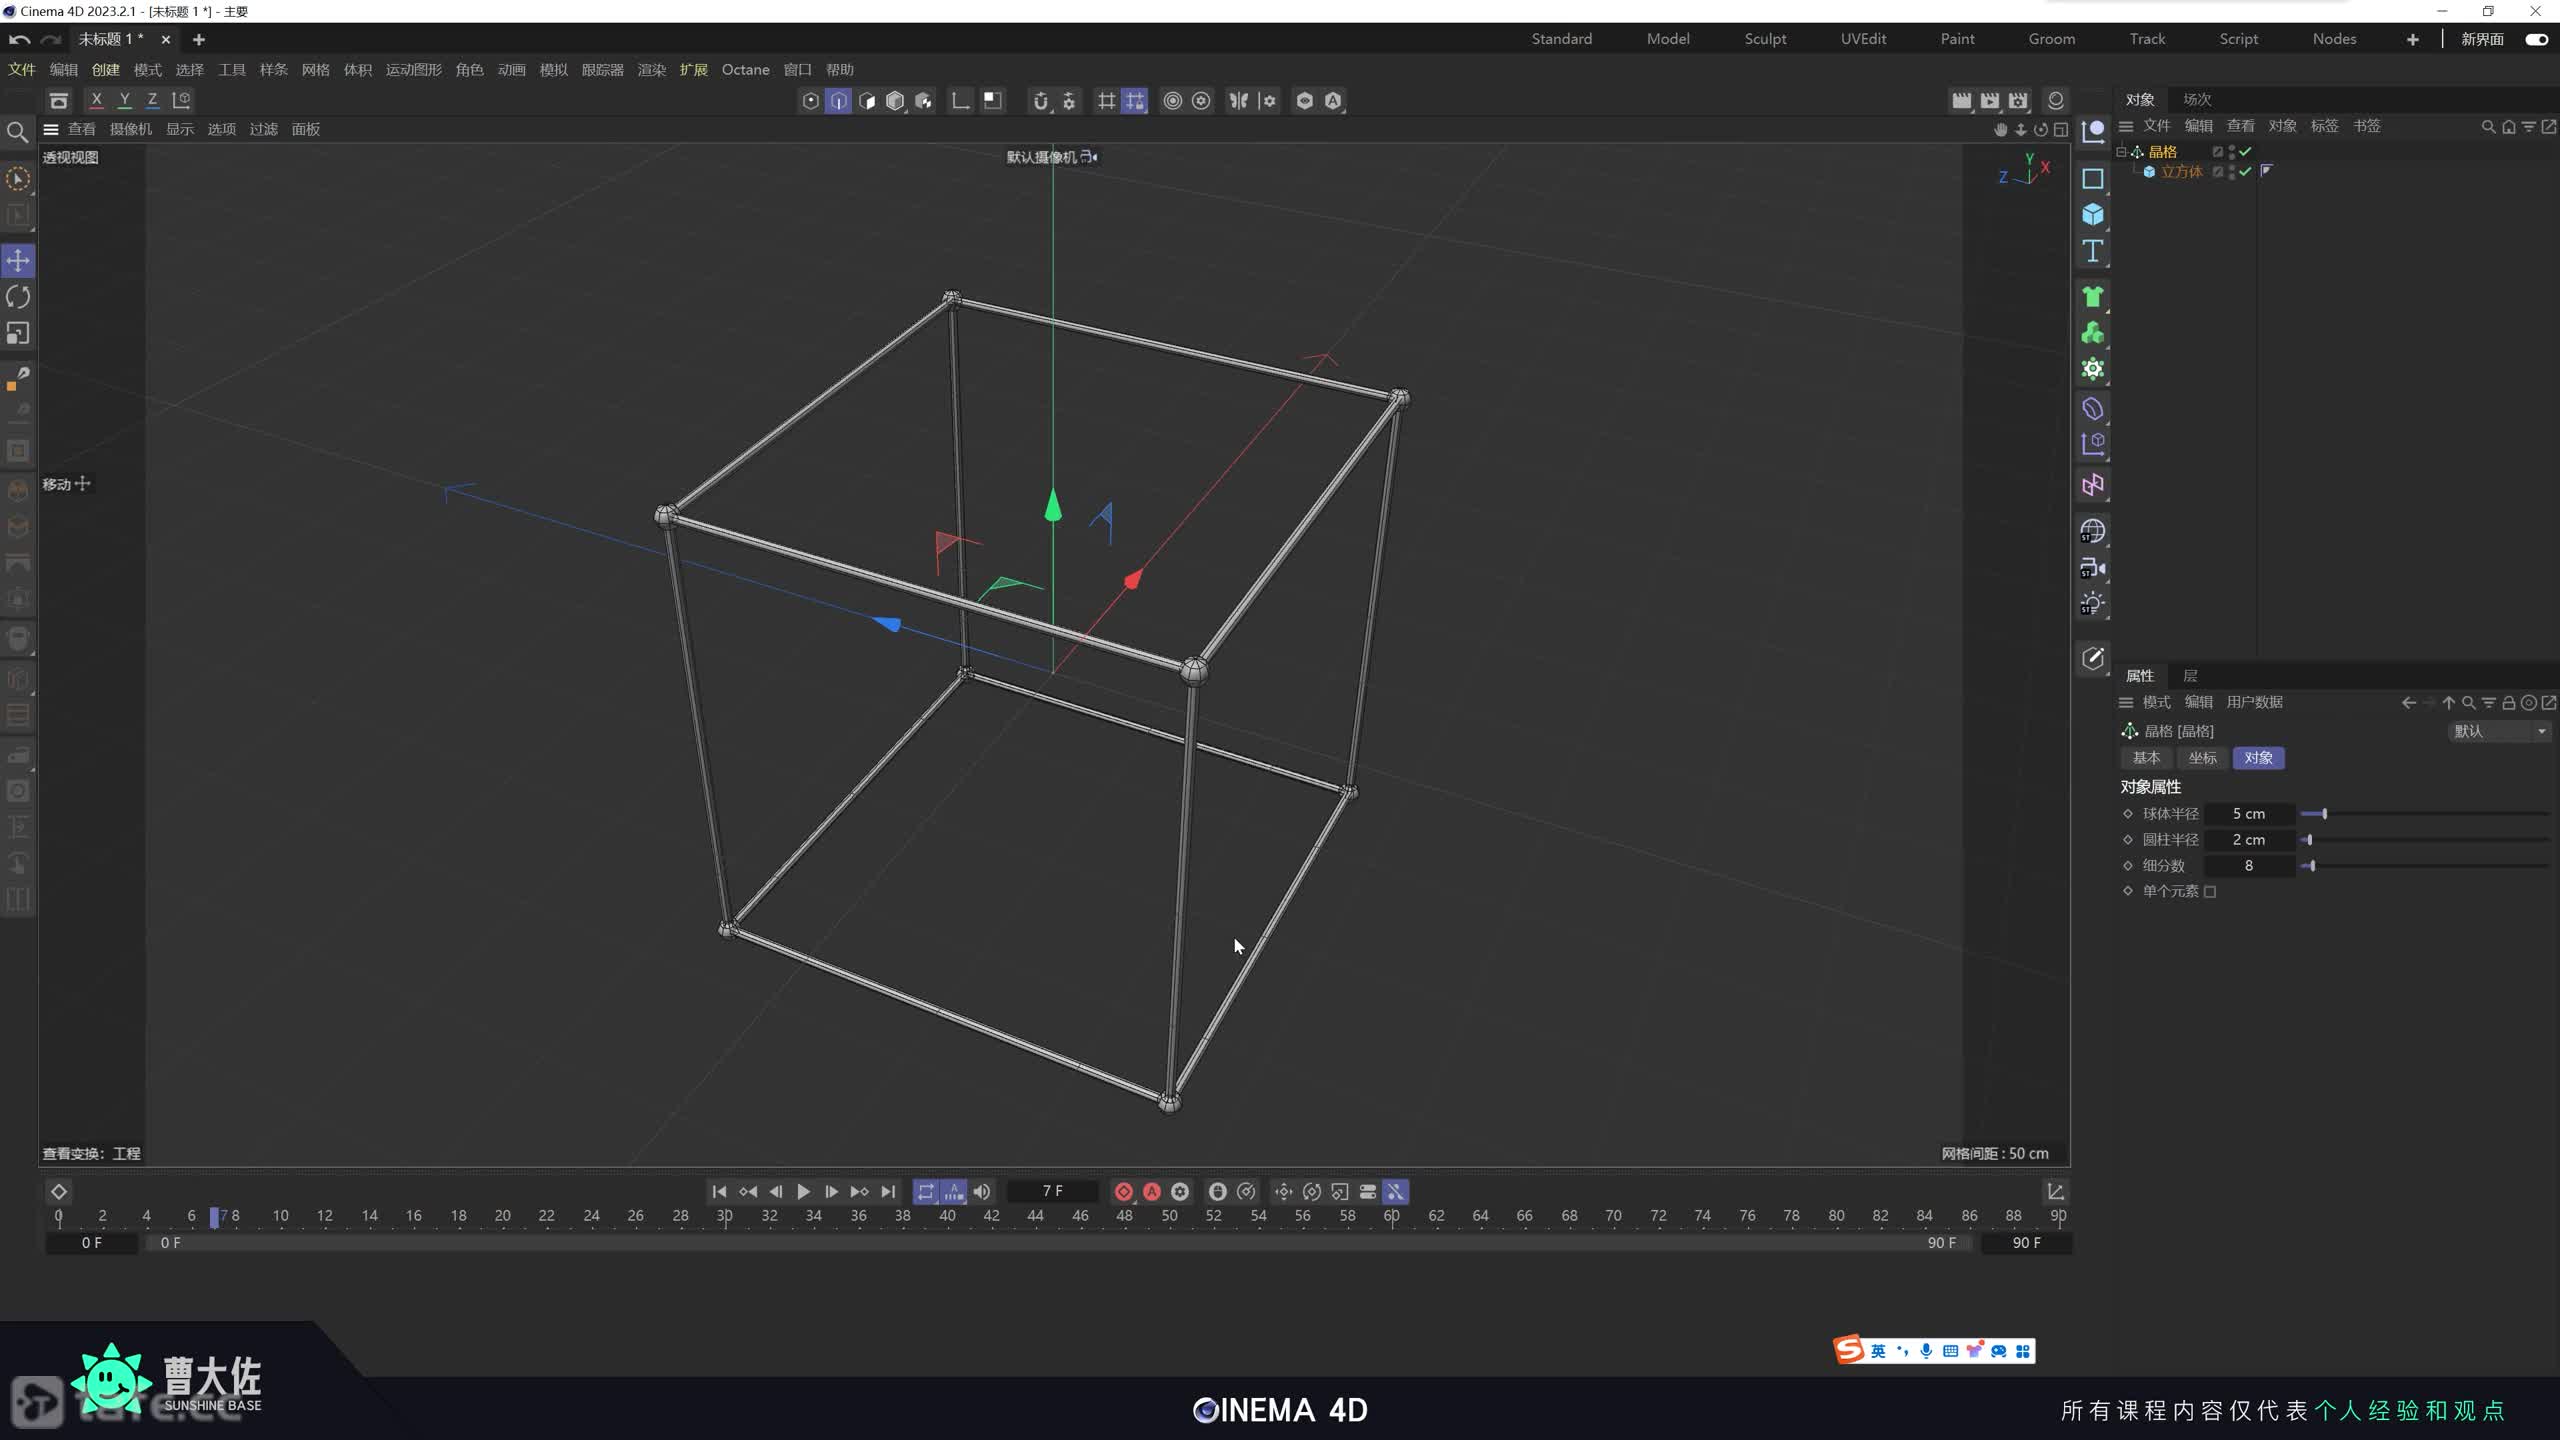Click the Camera object icon
Screen dimensions: 2560x1440
(2092, 568)
